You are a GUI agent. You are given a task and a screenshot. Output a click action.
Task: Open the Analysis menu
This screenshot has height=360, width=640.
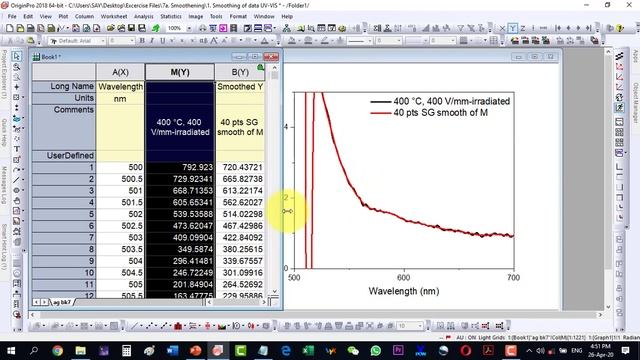point(144,16)
